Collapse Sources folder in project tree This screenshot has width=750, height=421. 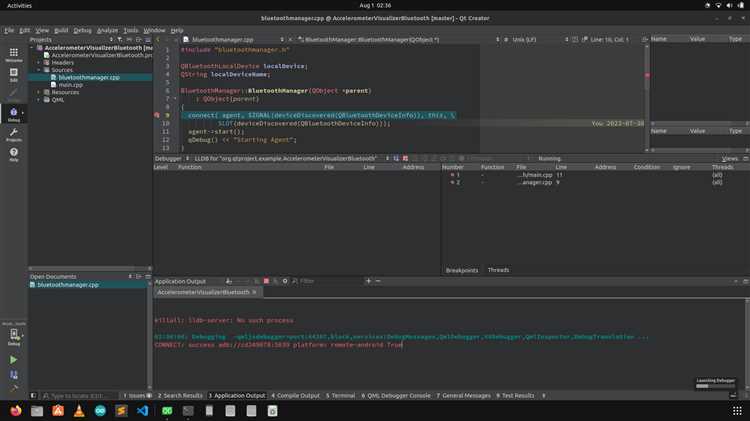click(x=39, y=70)
